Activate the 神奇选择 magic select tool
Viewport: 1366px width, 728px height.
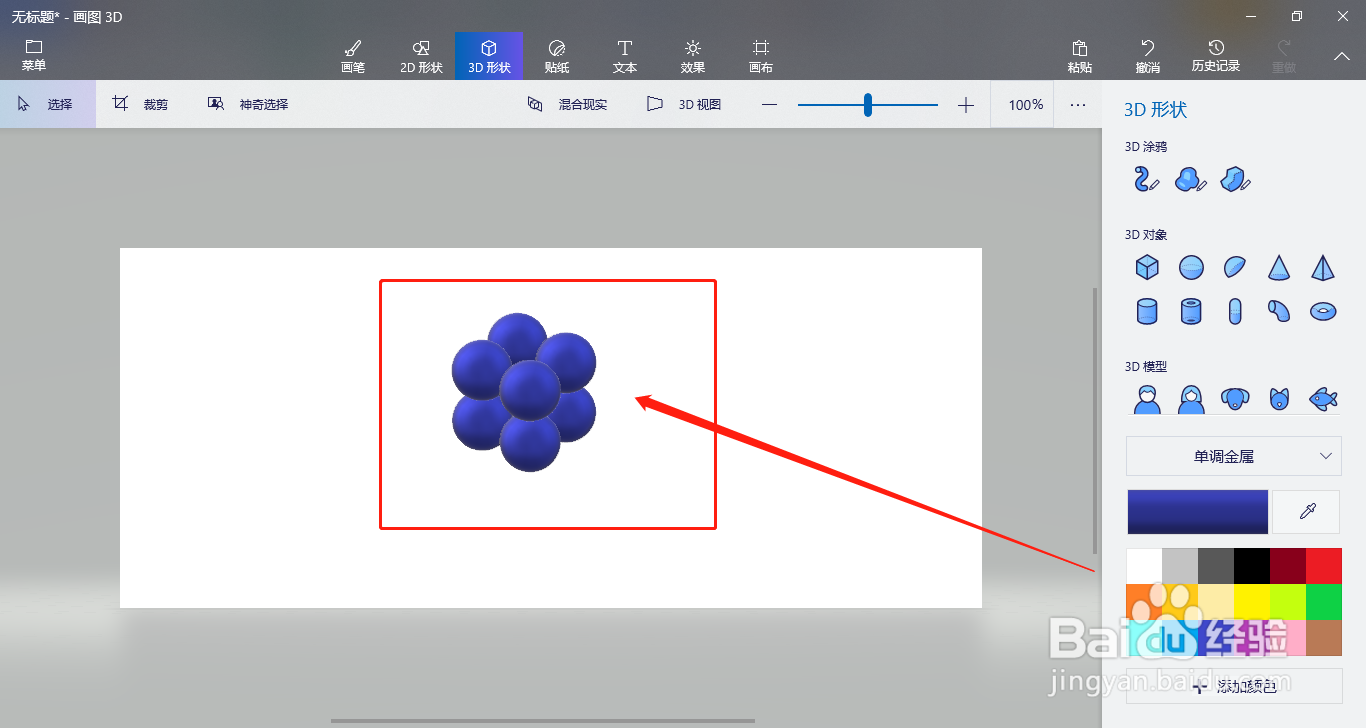point(248,104)
